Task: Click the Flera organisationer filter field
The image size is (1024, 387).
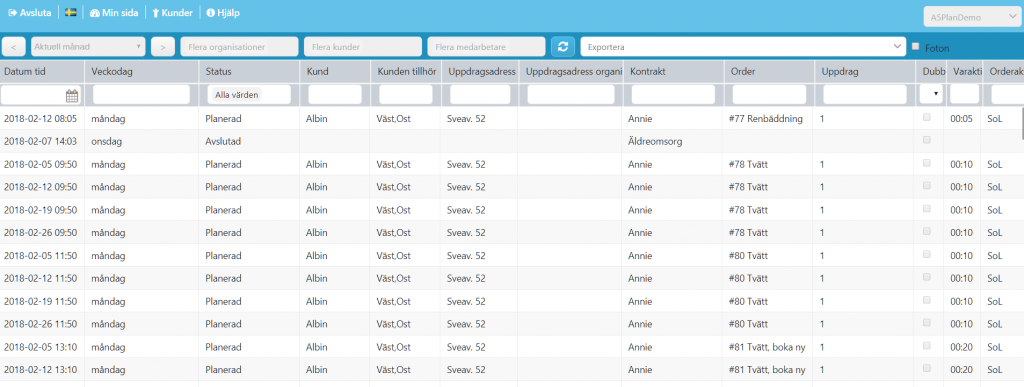Action: click(x=239, y=47)
